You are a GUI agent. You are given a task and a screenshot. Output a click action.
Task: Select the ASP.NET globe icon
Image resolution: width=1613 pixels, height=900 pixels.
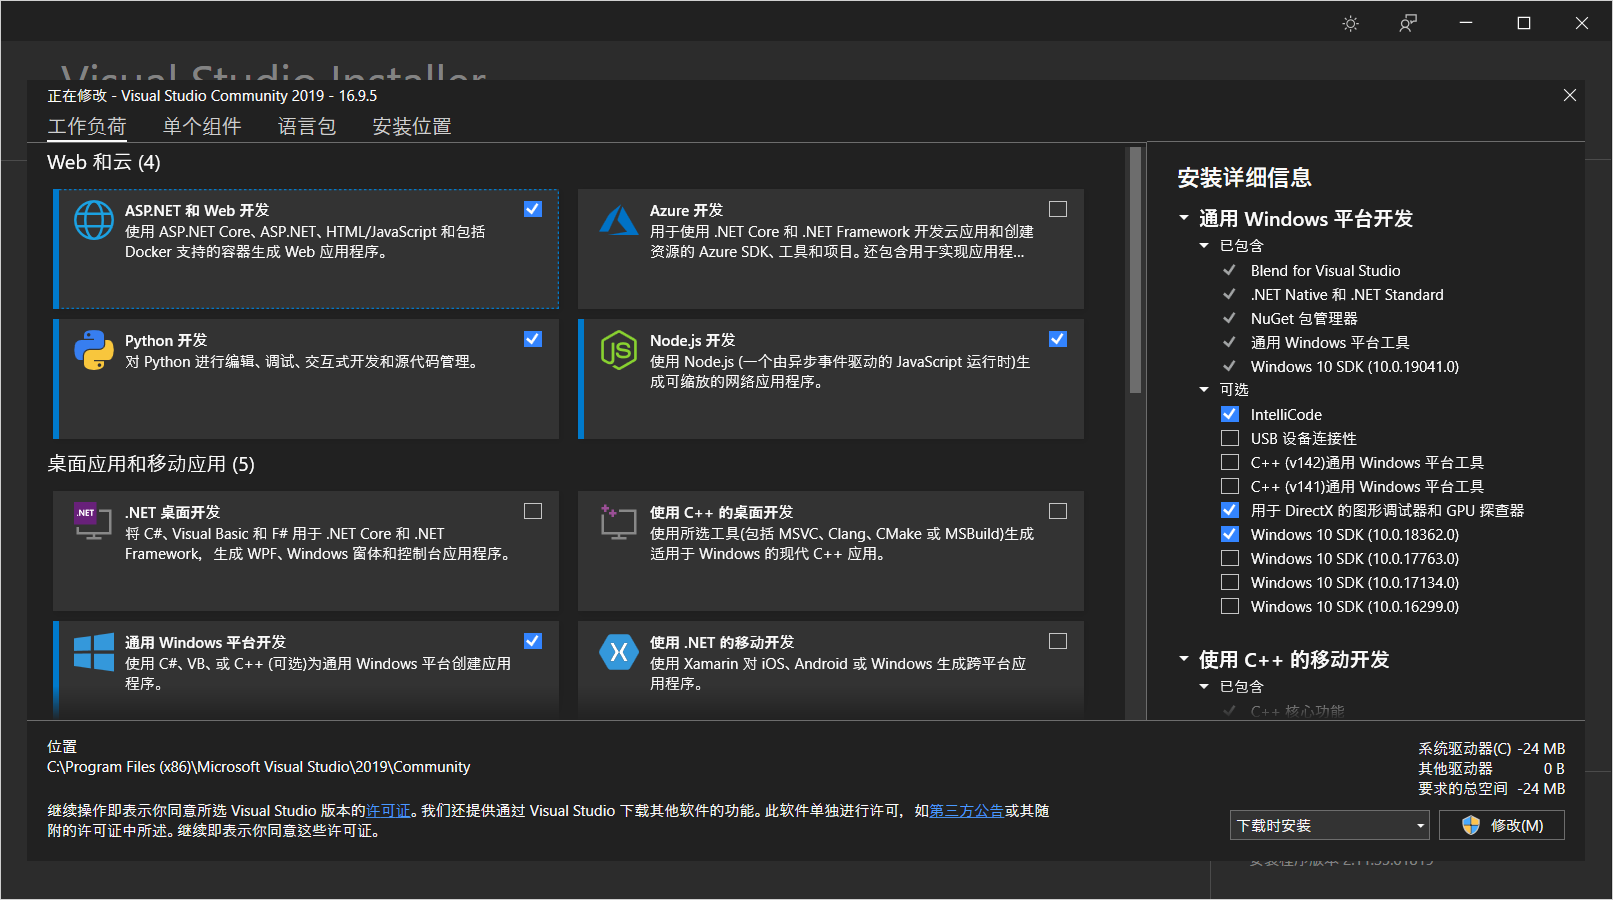pyautogui.click(x=93, y=221)
